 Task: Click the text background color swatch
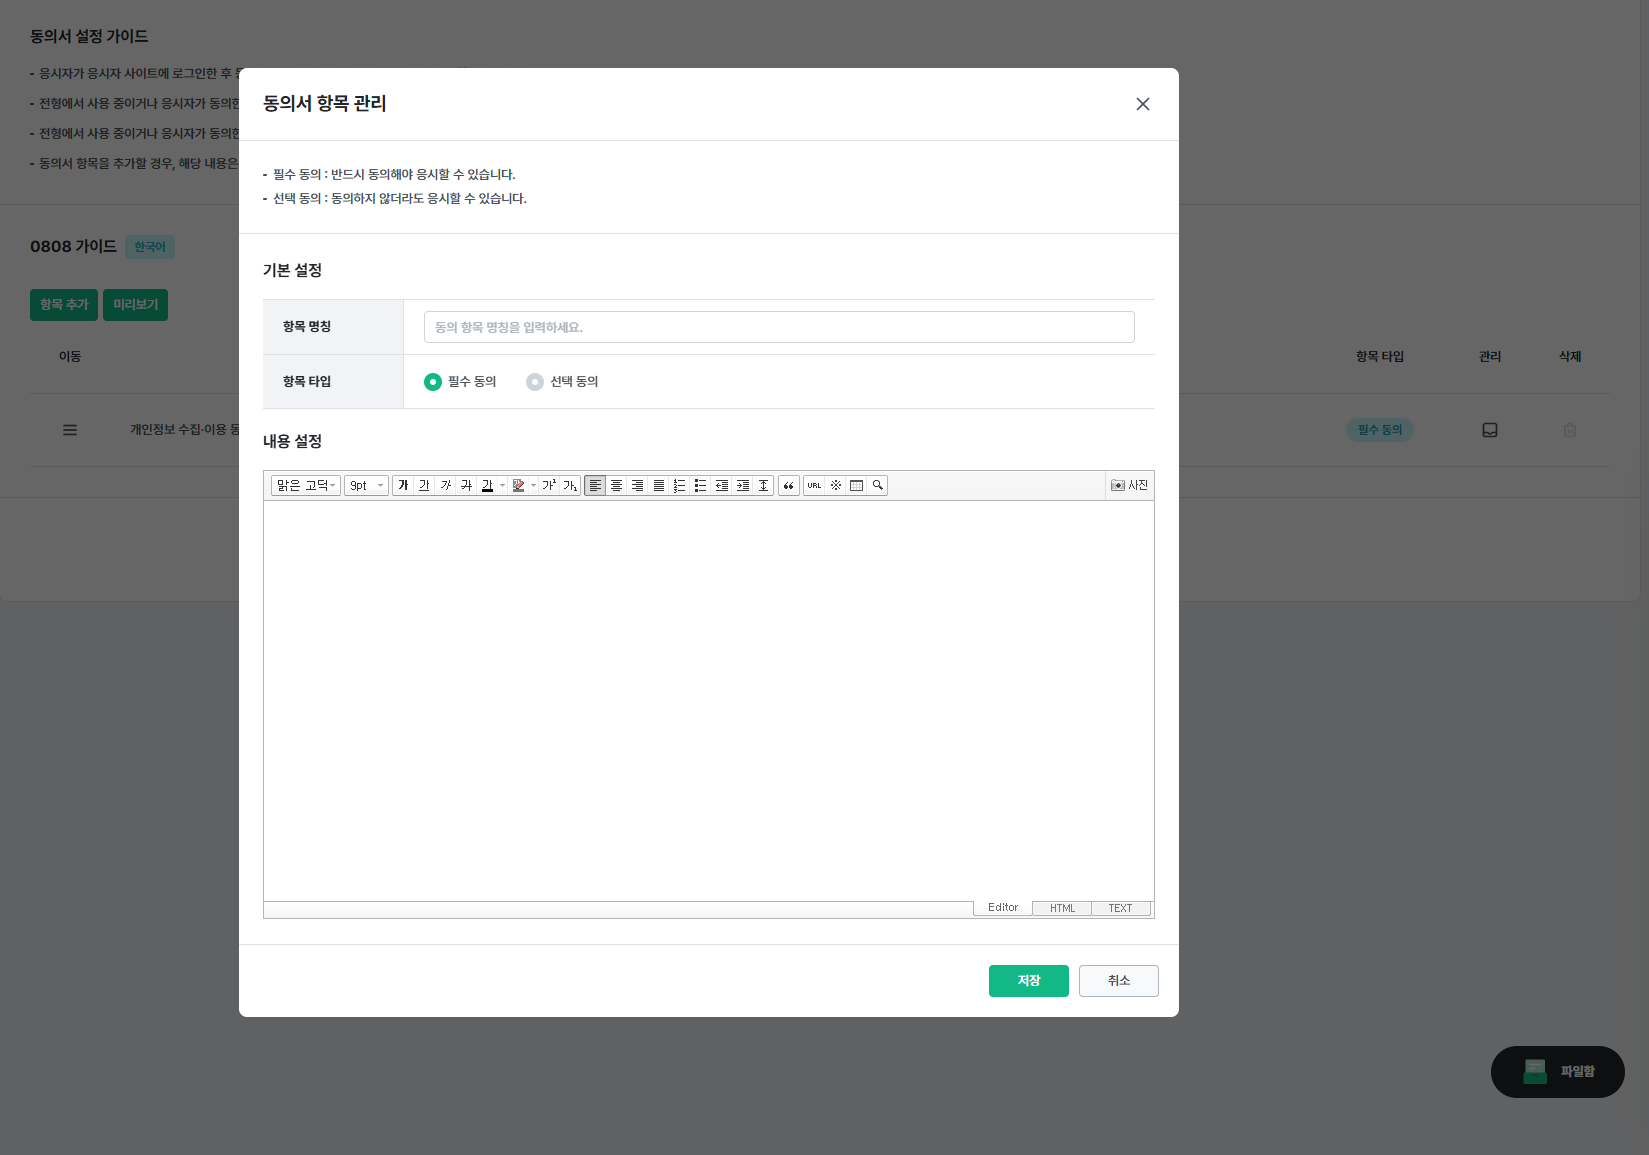click(x=518, y=485)
